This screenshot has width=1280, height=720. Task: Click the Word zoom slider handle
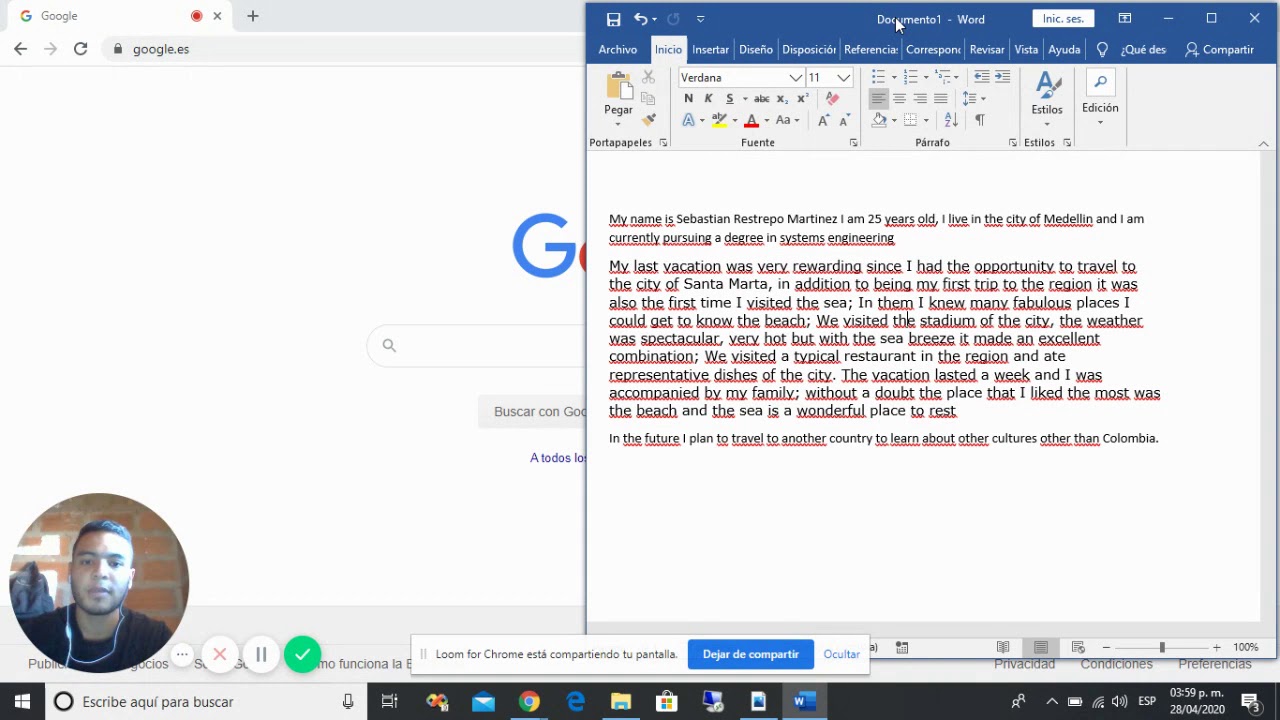point(1162,647)
